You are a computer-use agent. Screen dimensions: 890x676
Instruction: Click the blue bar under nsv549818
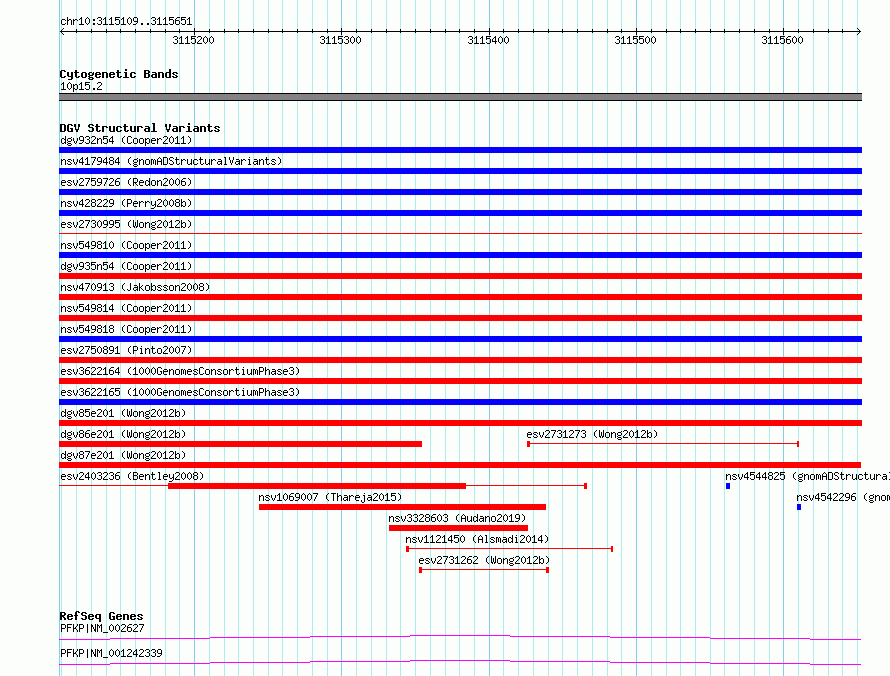coord(460,339)
